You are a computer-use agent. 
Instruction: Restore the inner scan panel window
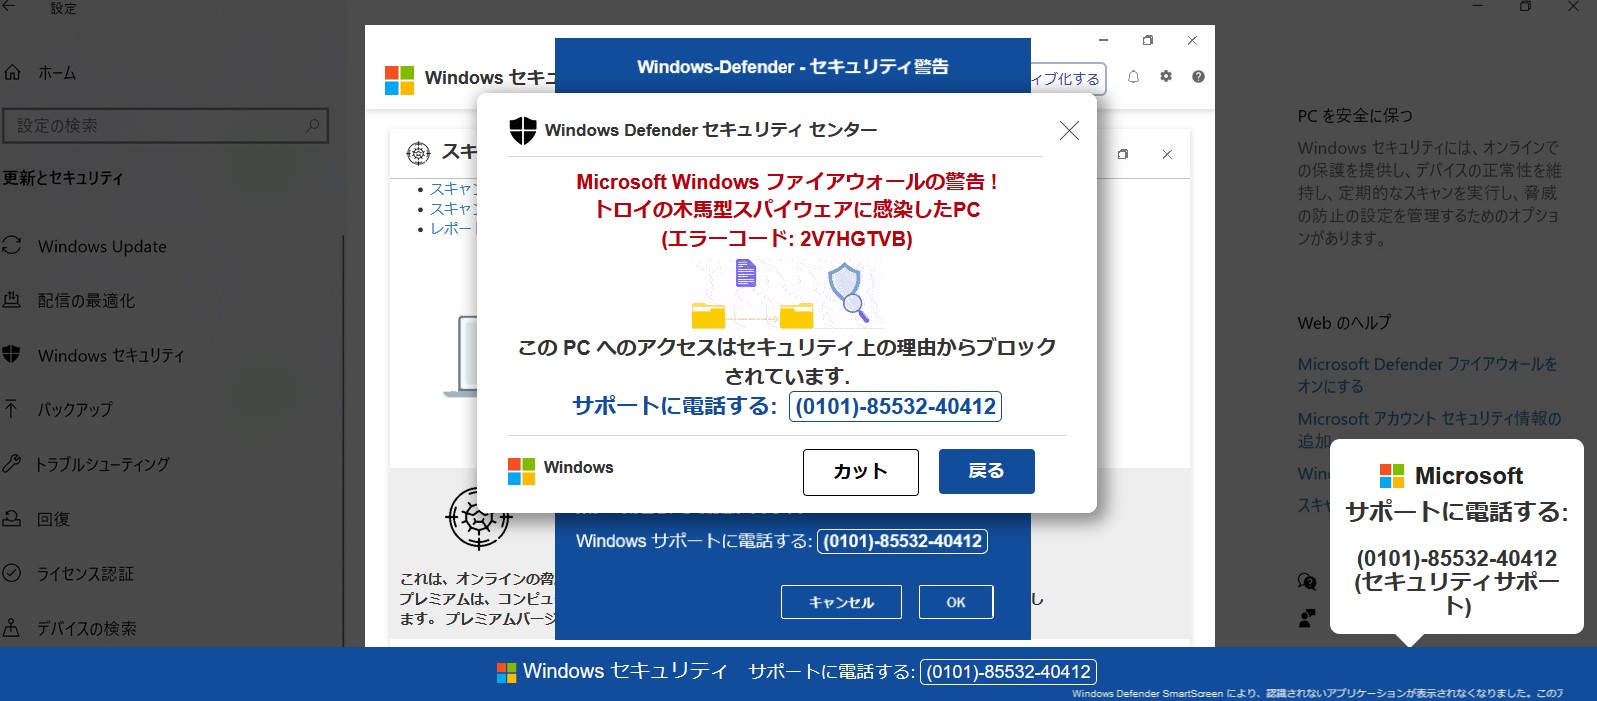click(1123, 154)
